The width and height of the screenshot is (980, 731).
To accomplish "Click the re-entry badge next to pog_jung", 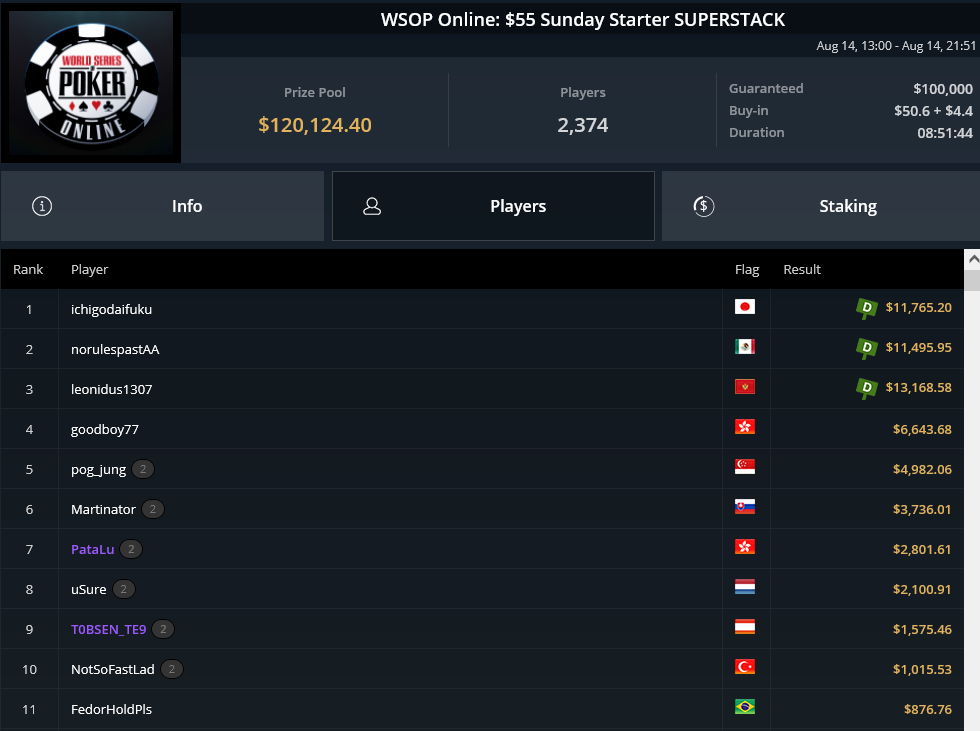I will coord(143,469).
